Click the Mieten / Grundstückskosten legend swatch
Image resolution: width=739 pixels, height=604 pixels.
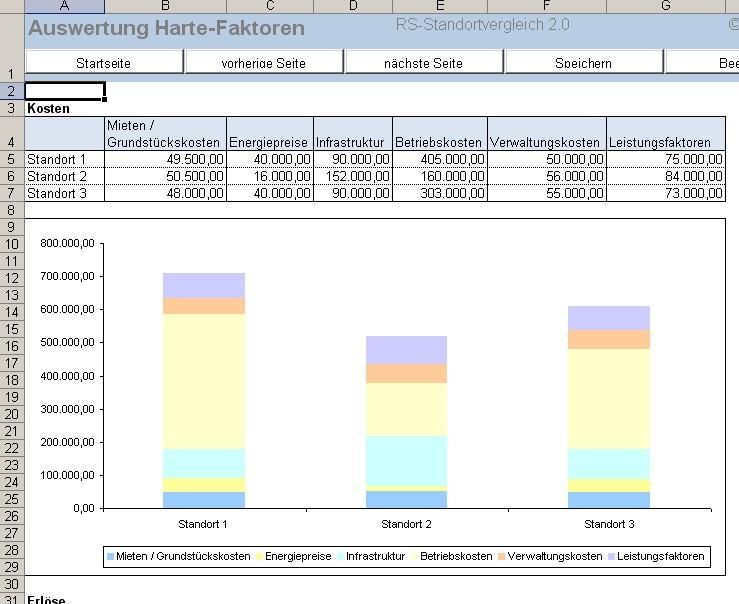[x=111, y=557]
